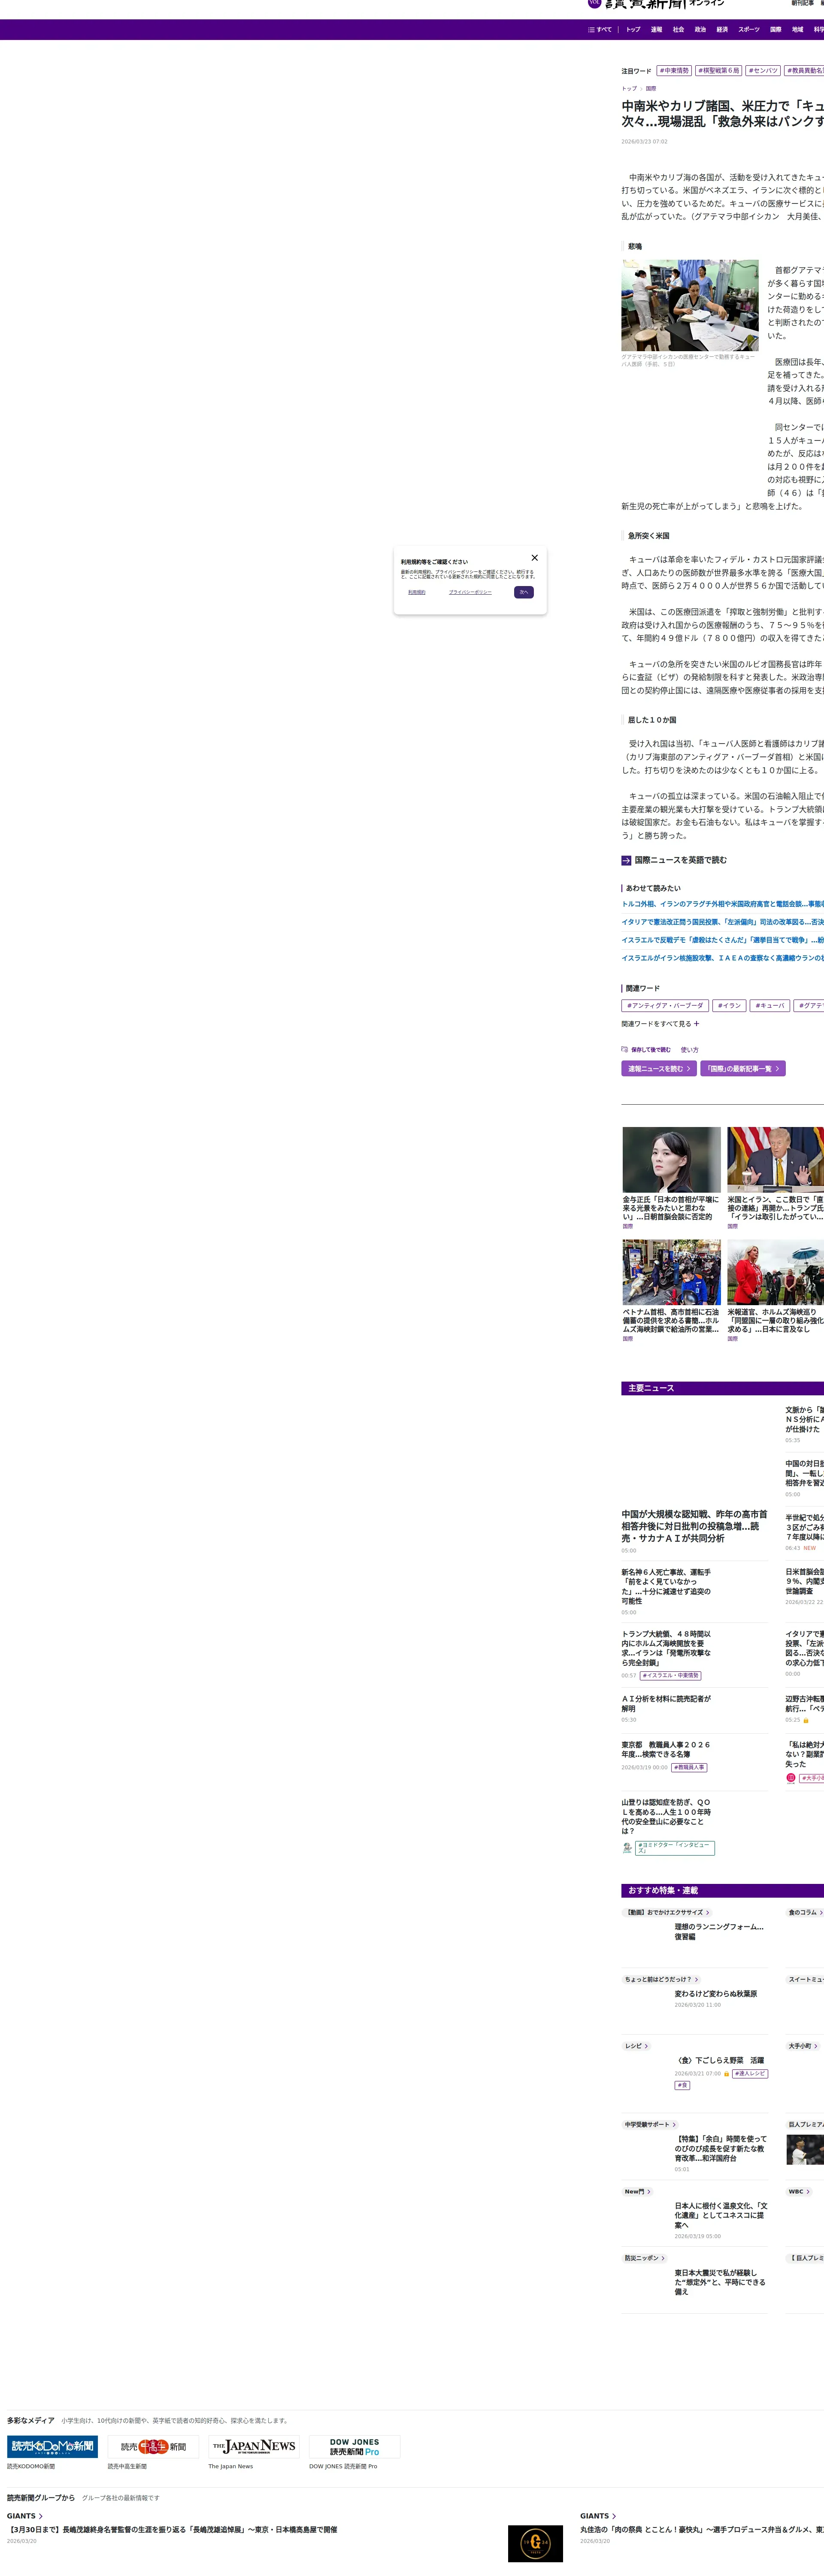The width and height of the screenshot is (824, 2576).
Task: Open the #達人レシピ tag
Action: [750, 2074]
